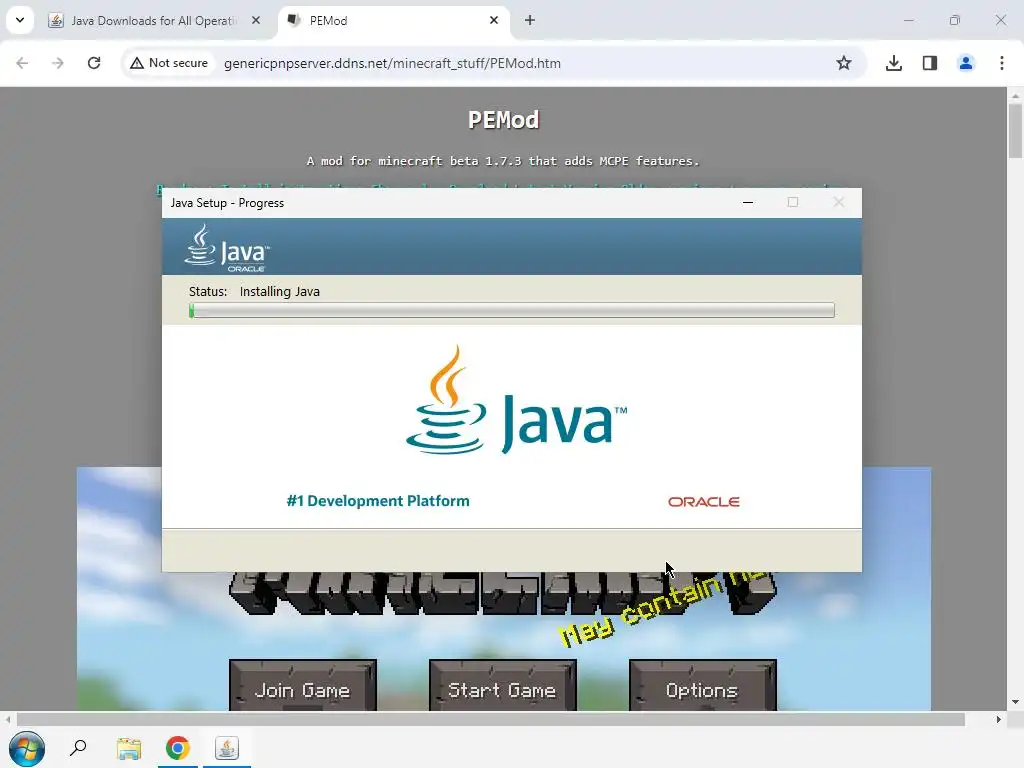Screen dimensions: 1024x768
Task: Click the vertical page scrollbar thumb
Action: coord(1015,131)
